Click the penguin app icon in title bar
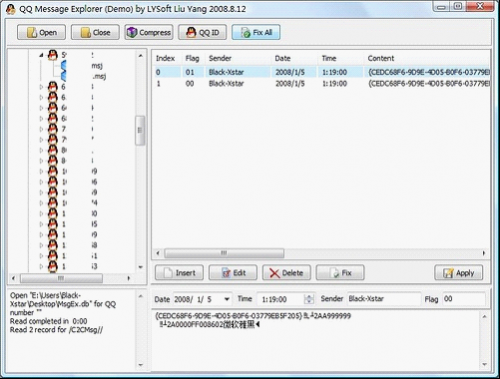Image resolution: width=500 pixels, height=379 pixels. click(x=11, y=9)
